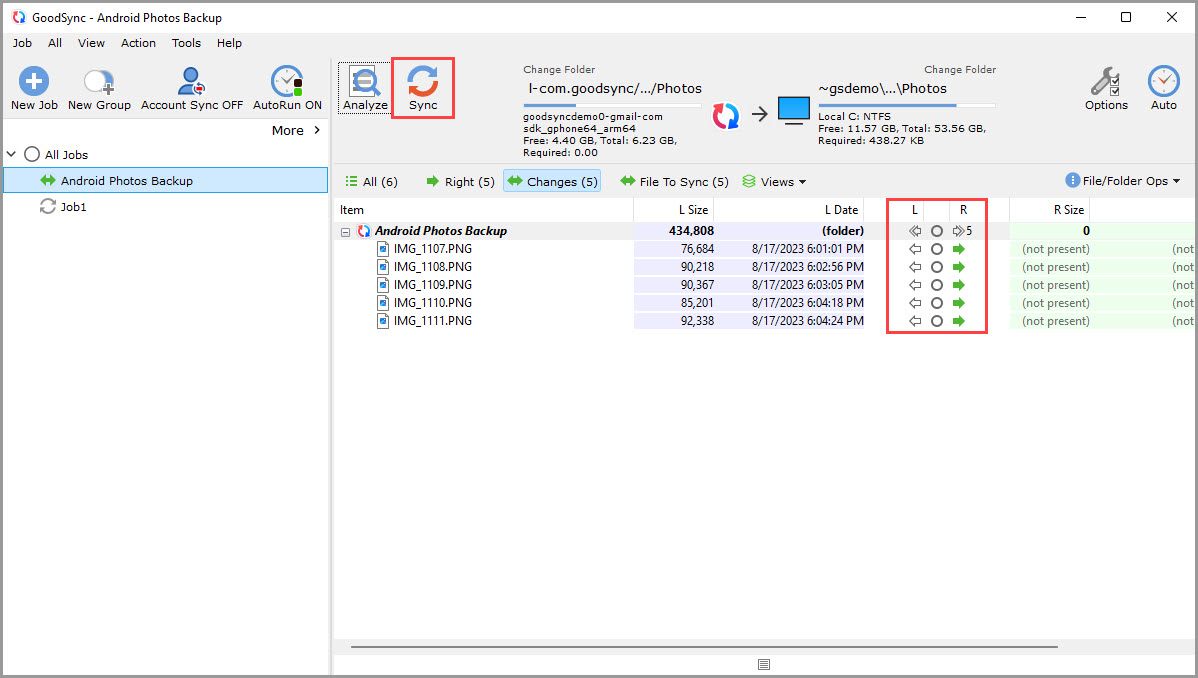Open the Account Sync OFF button
1198x678 pixels.
[192, 88]
